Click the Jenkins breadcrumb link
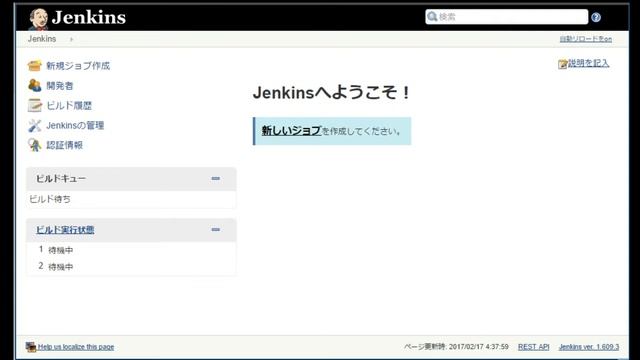 (42, 39)
